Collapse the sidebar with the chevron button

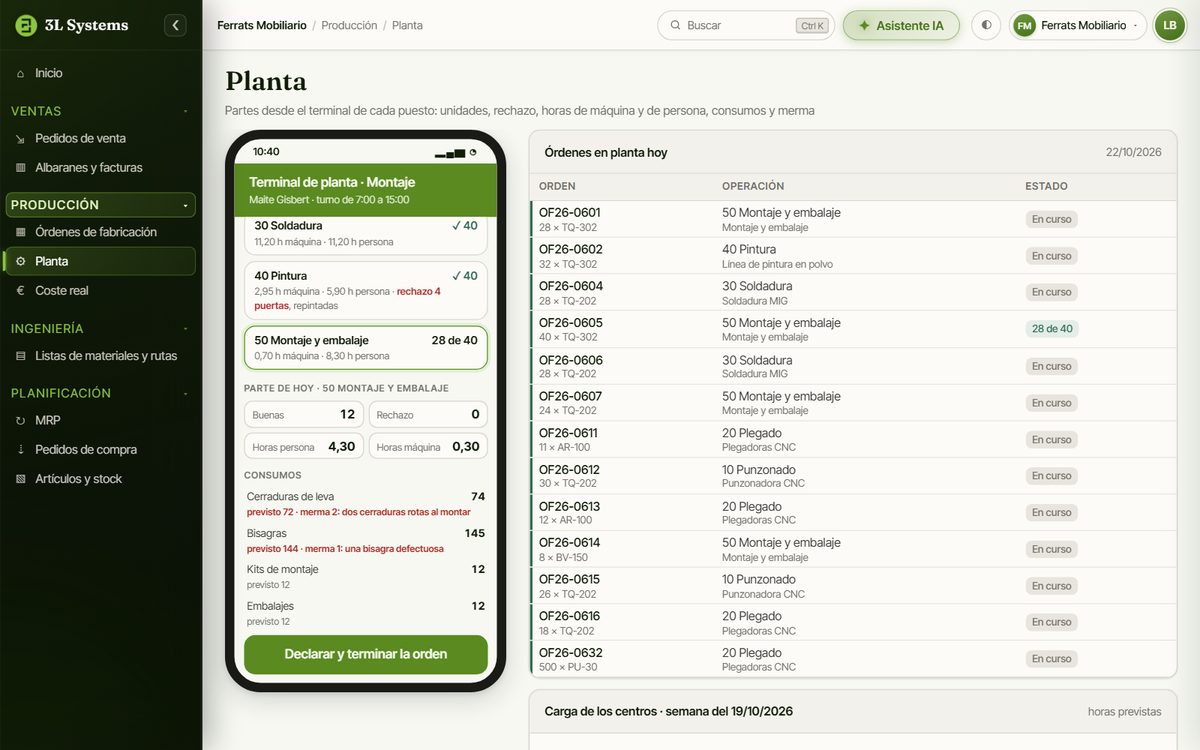pyautogui.click(x=176, y=25)
